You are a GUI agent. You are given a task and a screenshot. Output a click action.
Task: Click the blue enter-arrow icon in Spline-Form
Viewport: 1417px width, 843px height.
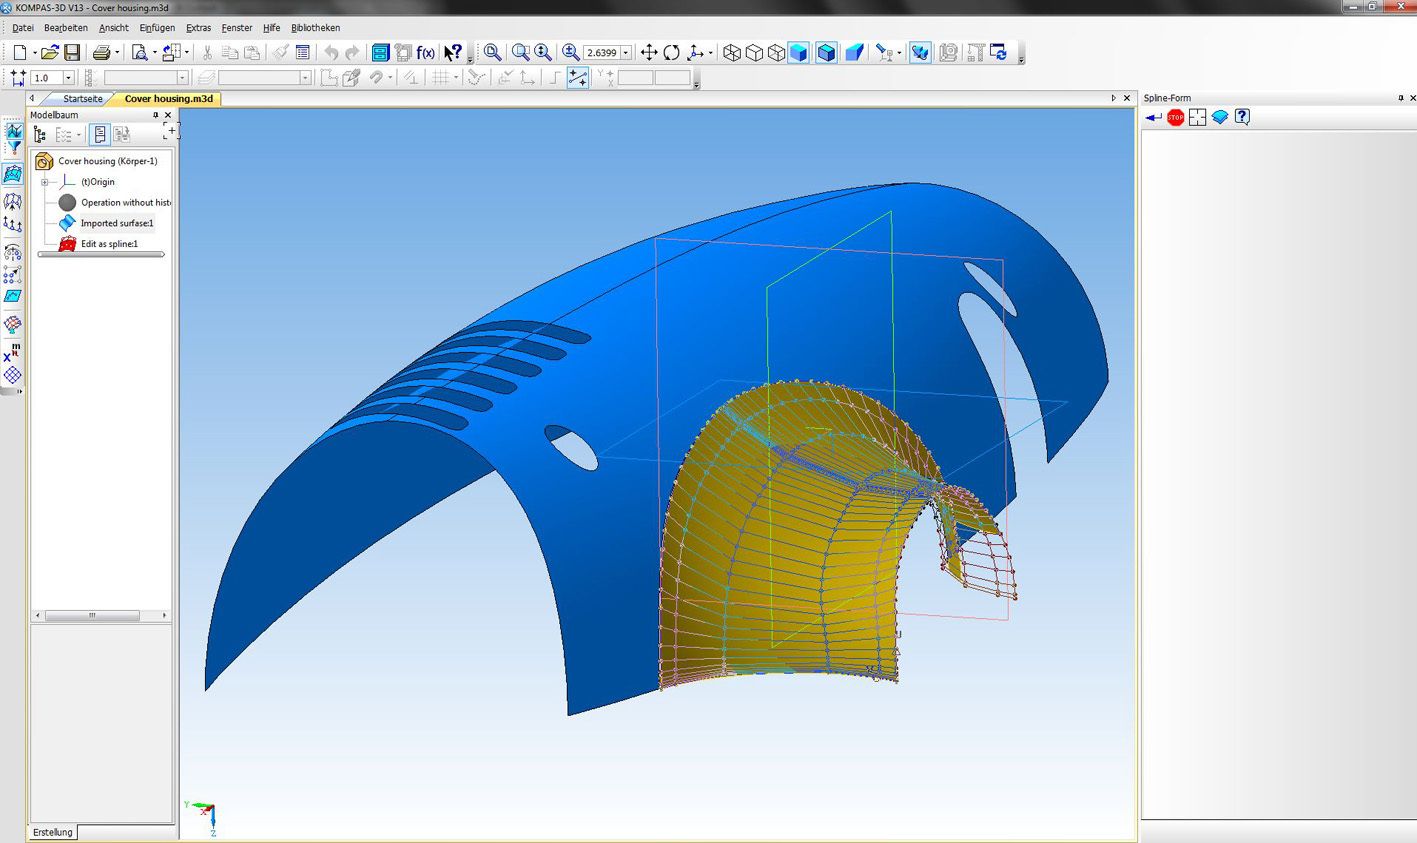1154,118
